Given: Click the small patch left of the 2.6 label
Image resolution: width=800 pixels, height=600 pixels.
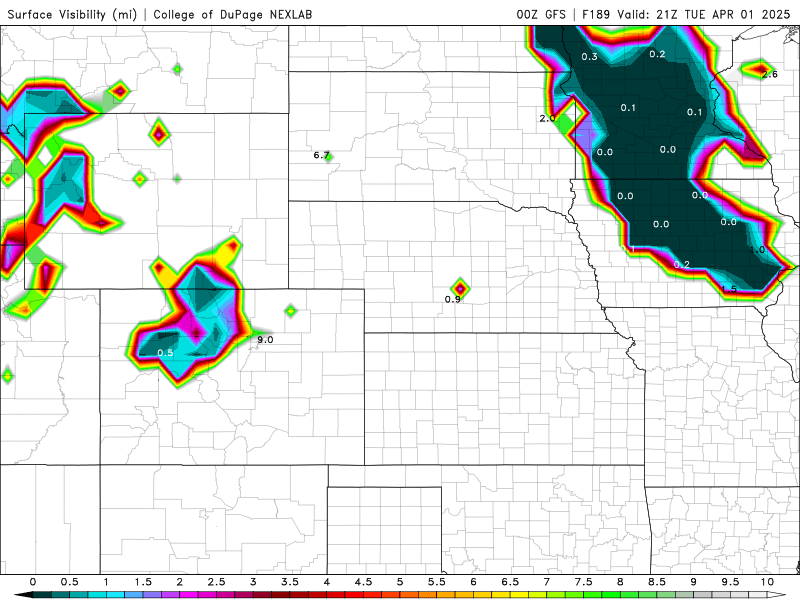Looking at the screenshot, I should (x=755, y=68).
